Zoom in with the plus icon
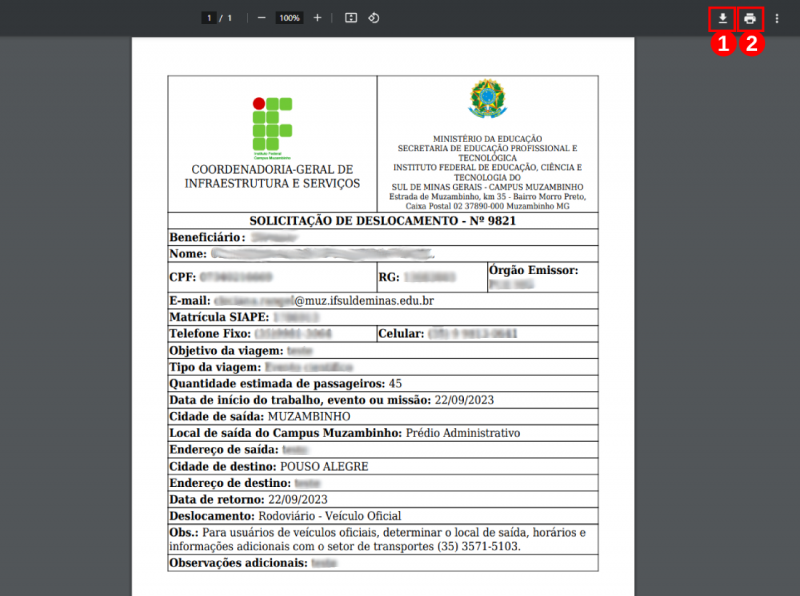800x596 pixels. pyautogui.click(x=317, y=18)
